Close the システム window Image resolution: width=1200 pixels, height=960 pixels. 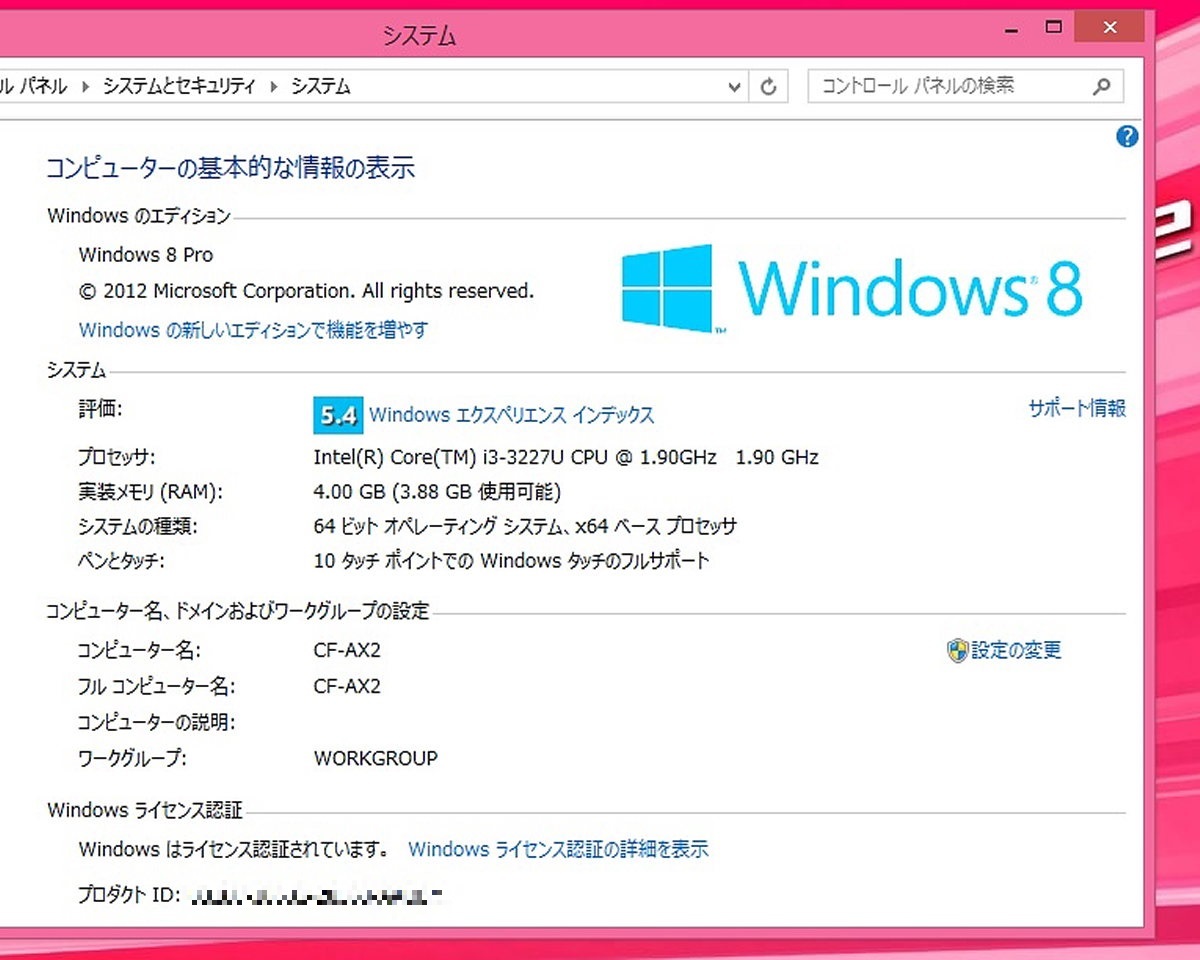1110,27
